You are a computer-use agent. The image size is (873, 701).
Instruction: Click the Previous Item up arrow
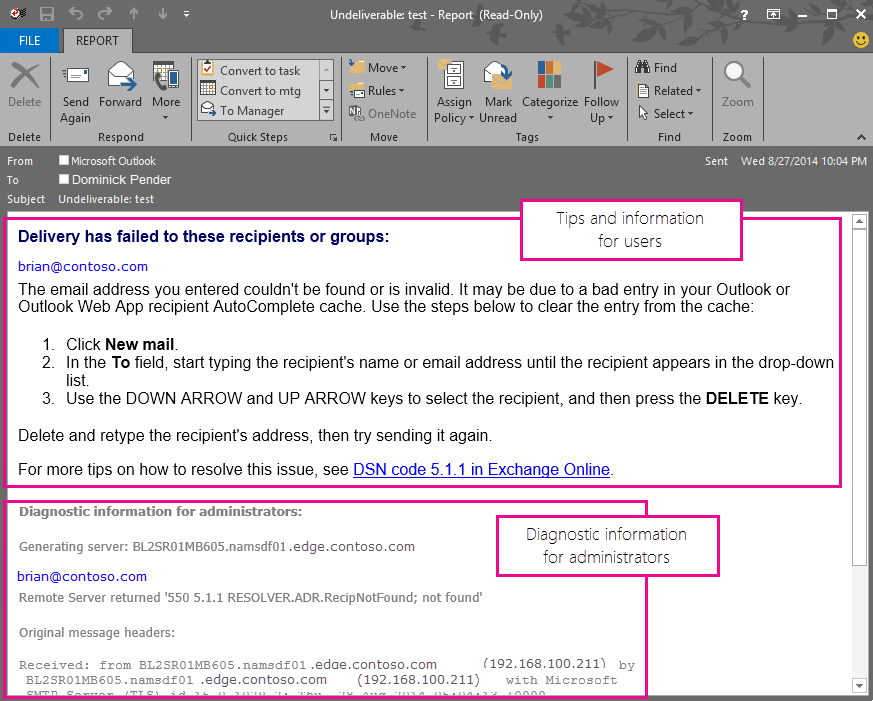pyautogui.click(x=134, y=14)
